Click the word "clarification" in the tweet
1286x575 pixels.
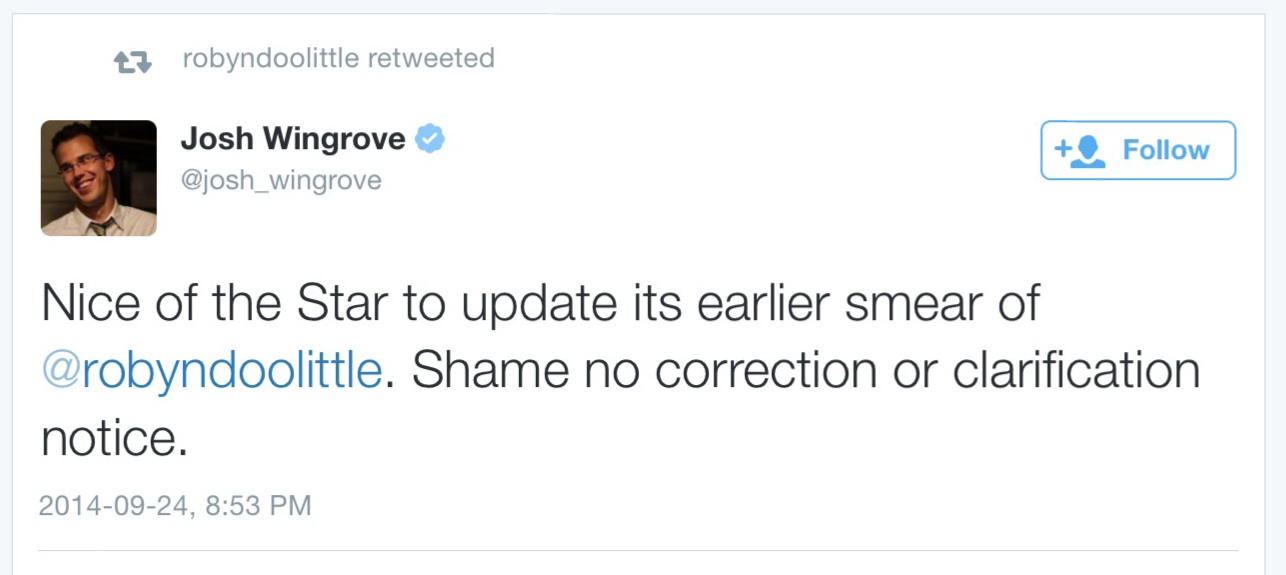point(1075,372)
